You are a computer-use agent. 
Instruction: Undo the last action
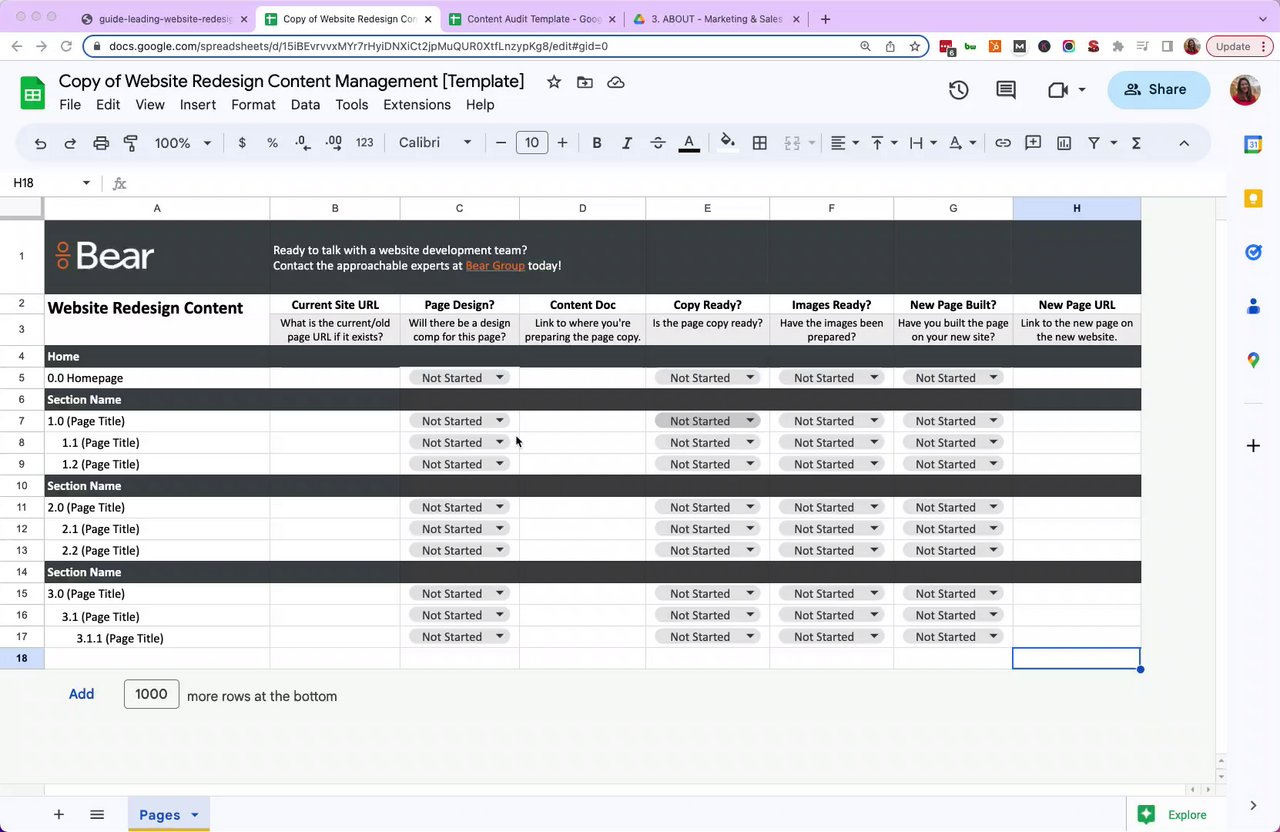pos(40,143)
